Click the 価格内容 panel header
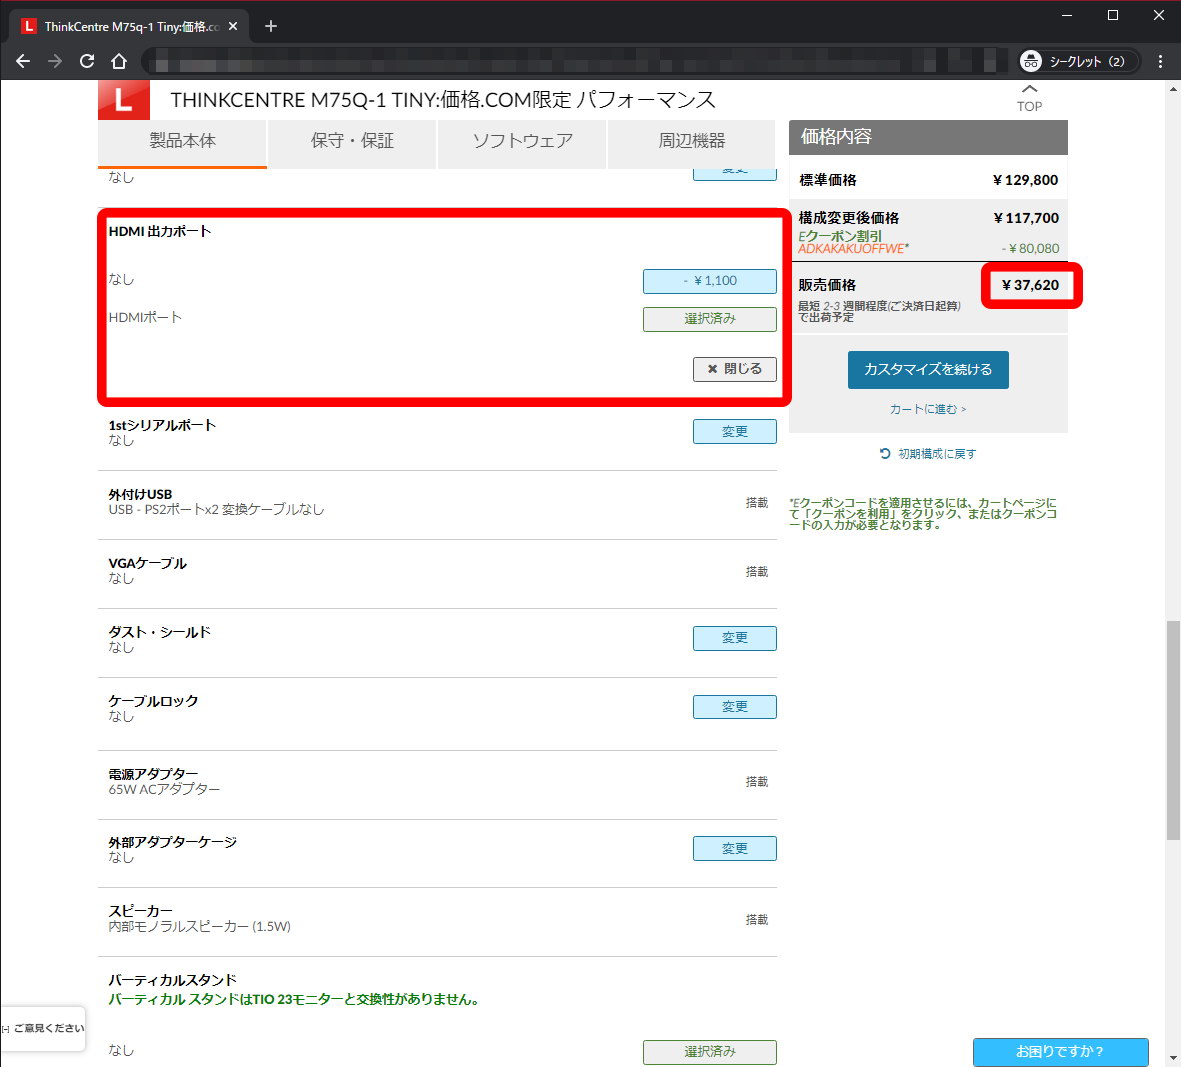The width and height of the screenshot is (1181, 1067). pos(928,137)
